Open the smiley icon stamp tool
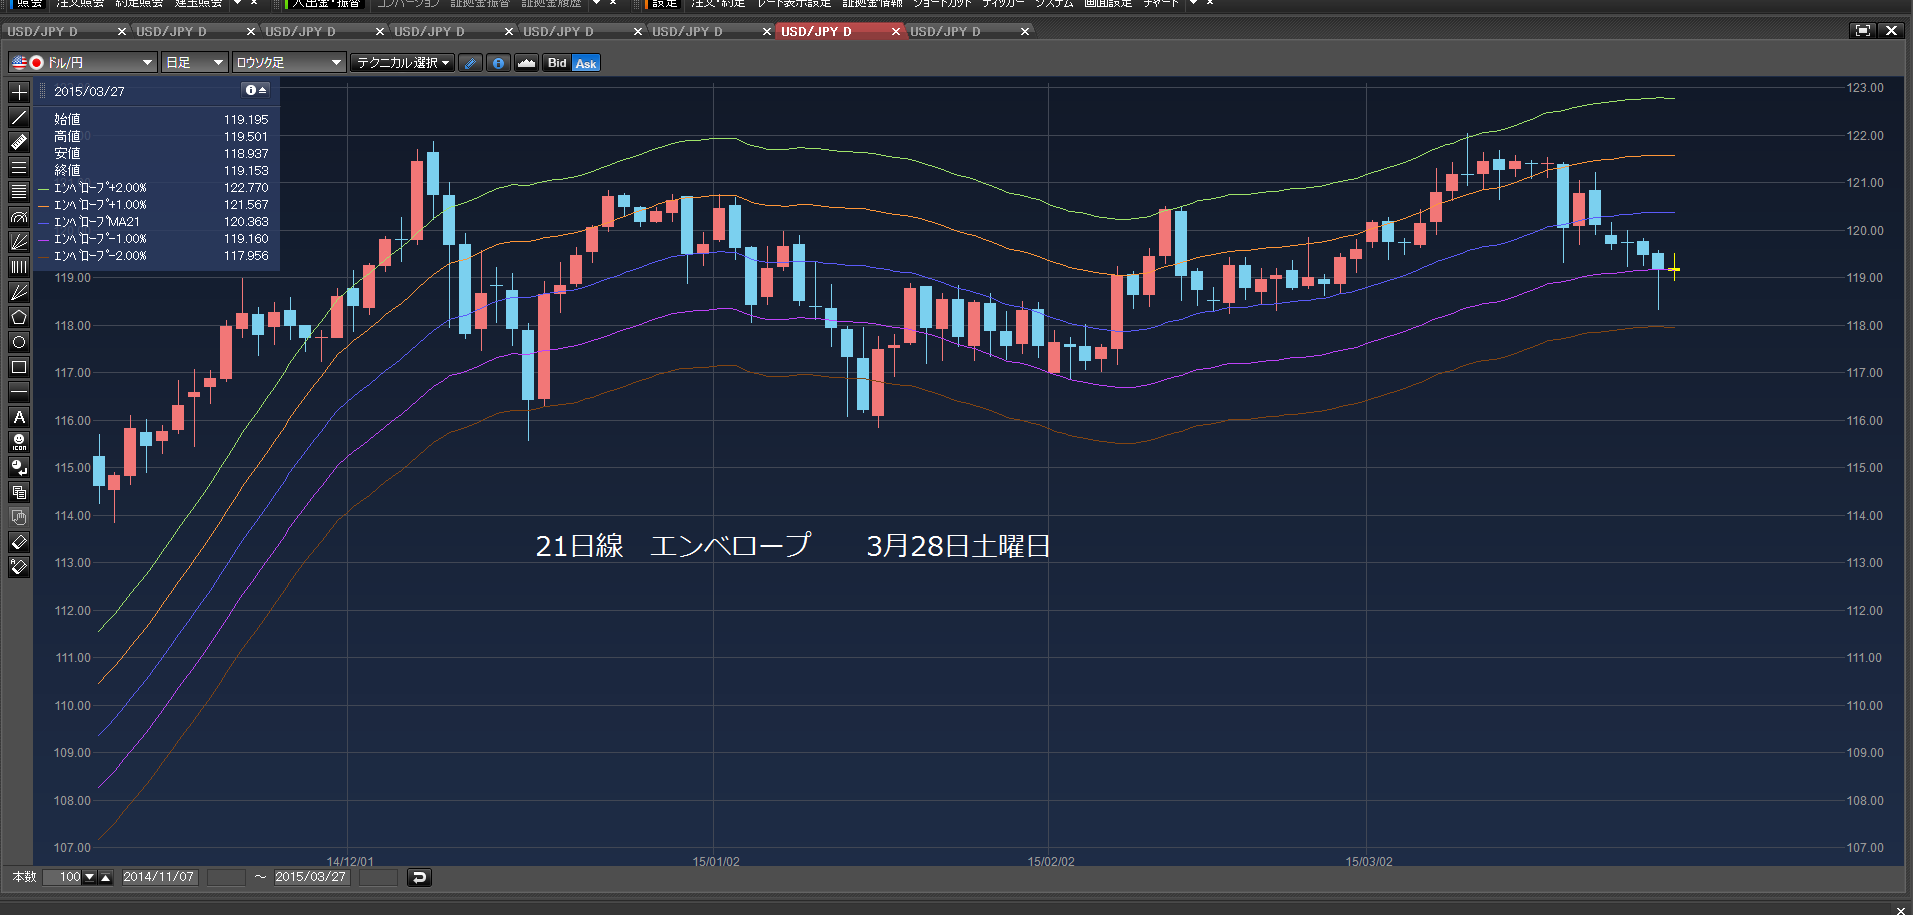The height and width of the screenshot is (915, 1913). pos(19,442)
